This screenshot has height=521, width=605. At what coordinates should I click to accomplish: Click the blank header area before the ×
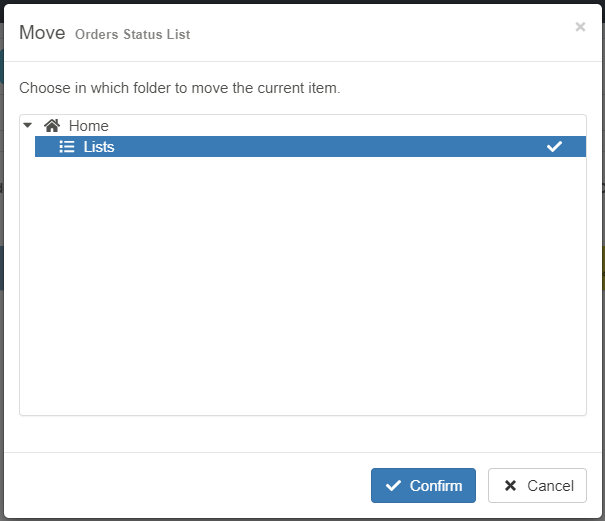point(400,32)
